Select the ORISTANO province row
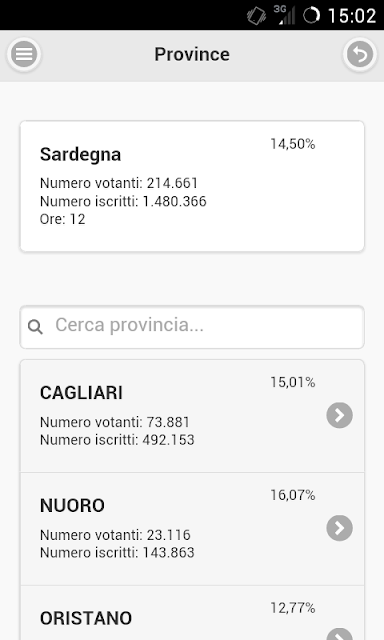 192,613
